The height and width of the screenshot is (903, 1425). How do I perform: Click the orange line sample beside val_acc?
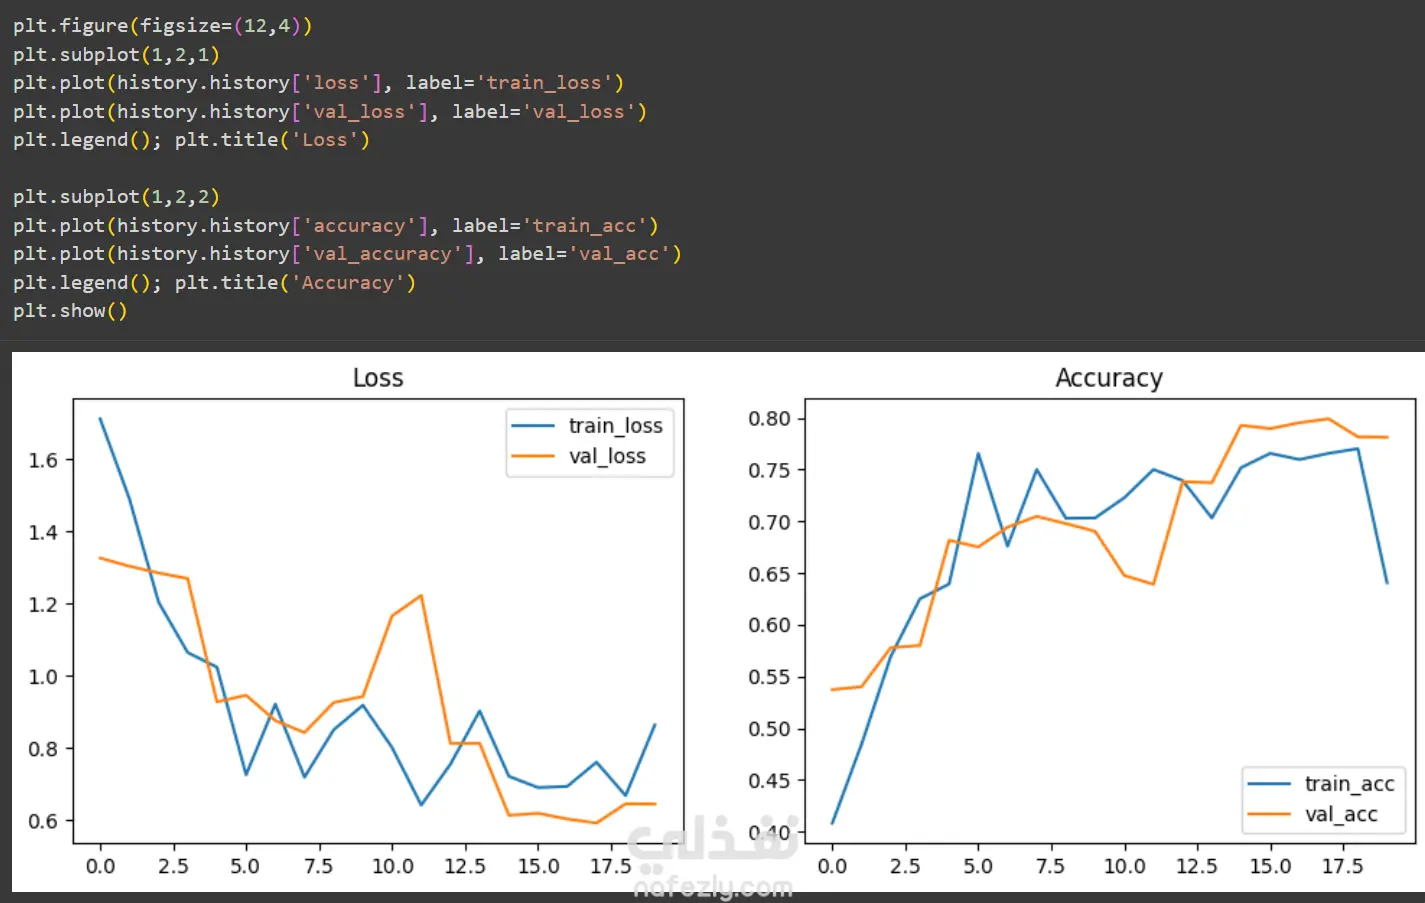point(1269,815)
